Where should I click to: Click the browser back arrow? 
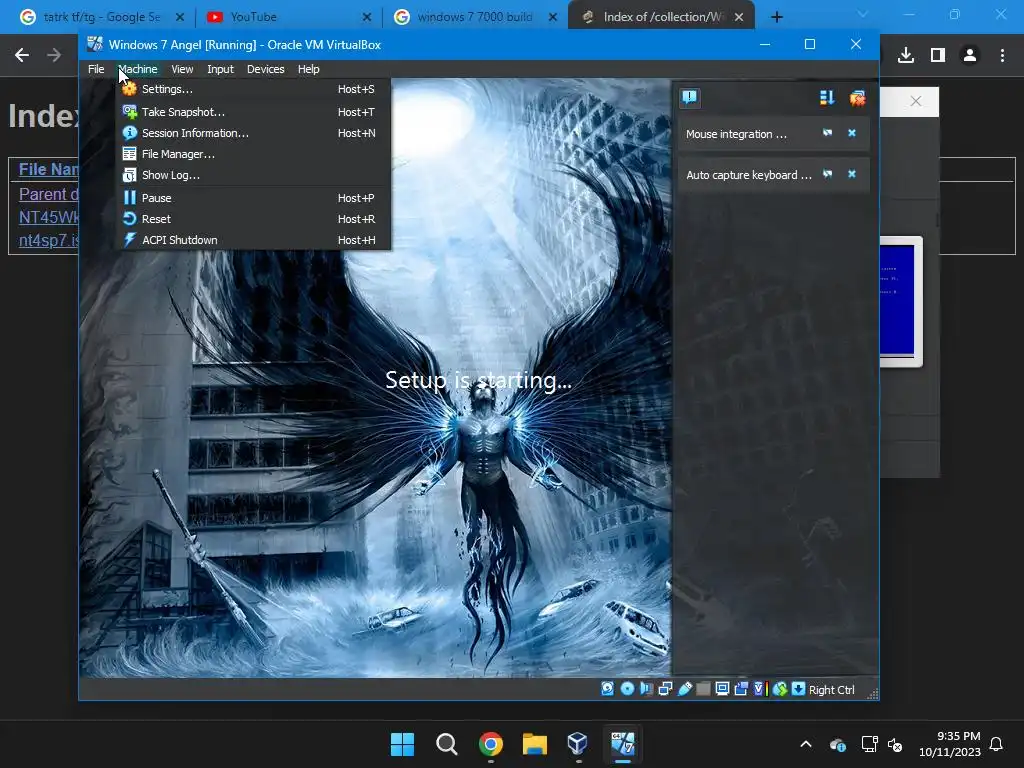point(22,56)
